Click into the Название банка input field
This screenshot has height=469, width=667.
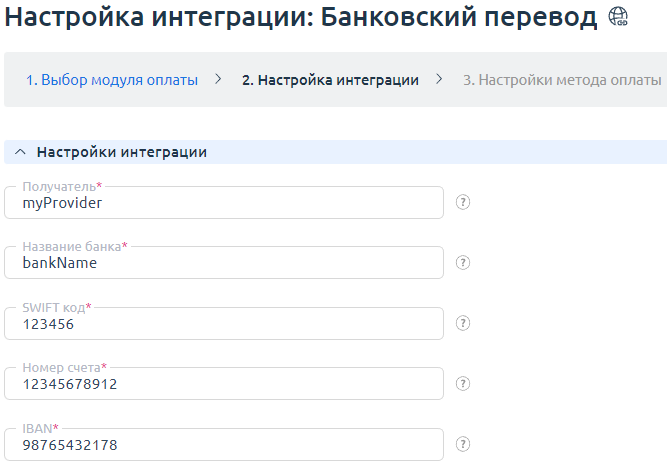[224, 264]
